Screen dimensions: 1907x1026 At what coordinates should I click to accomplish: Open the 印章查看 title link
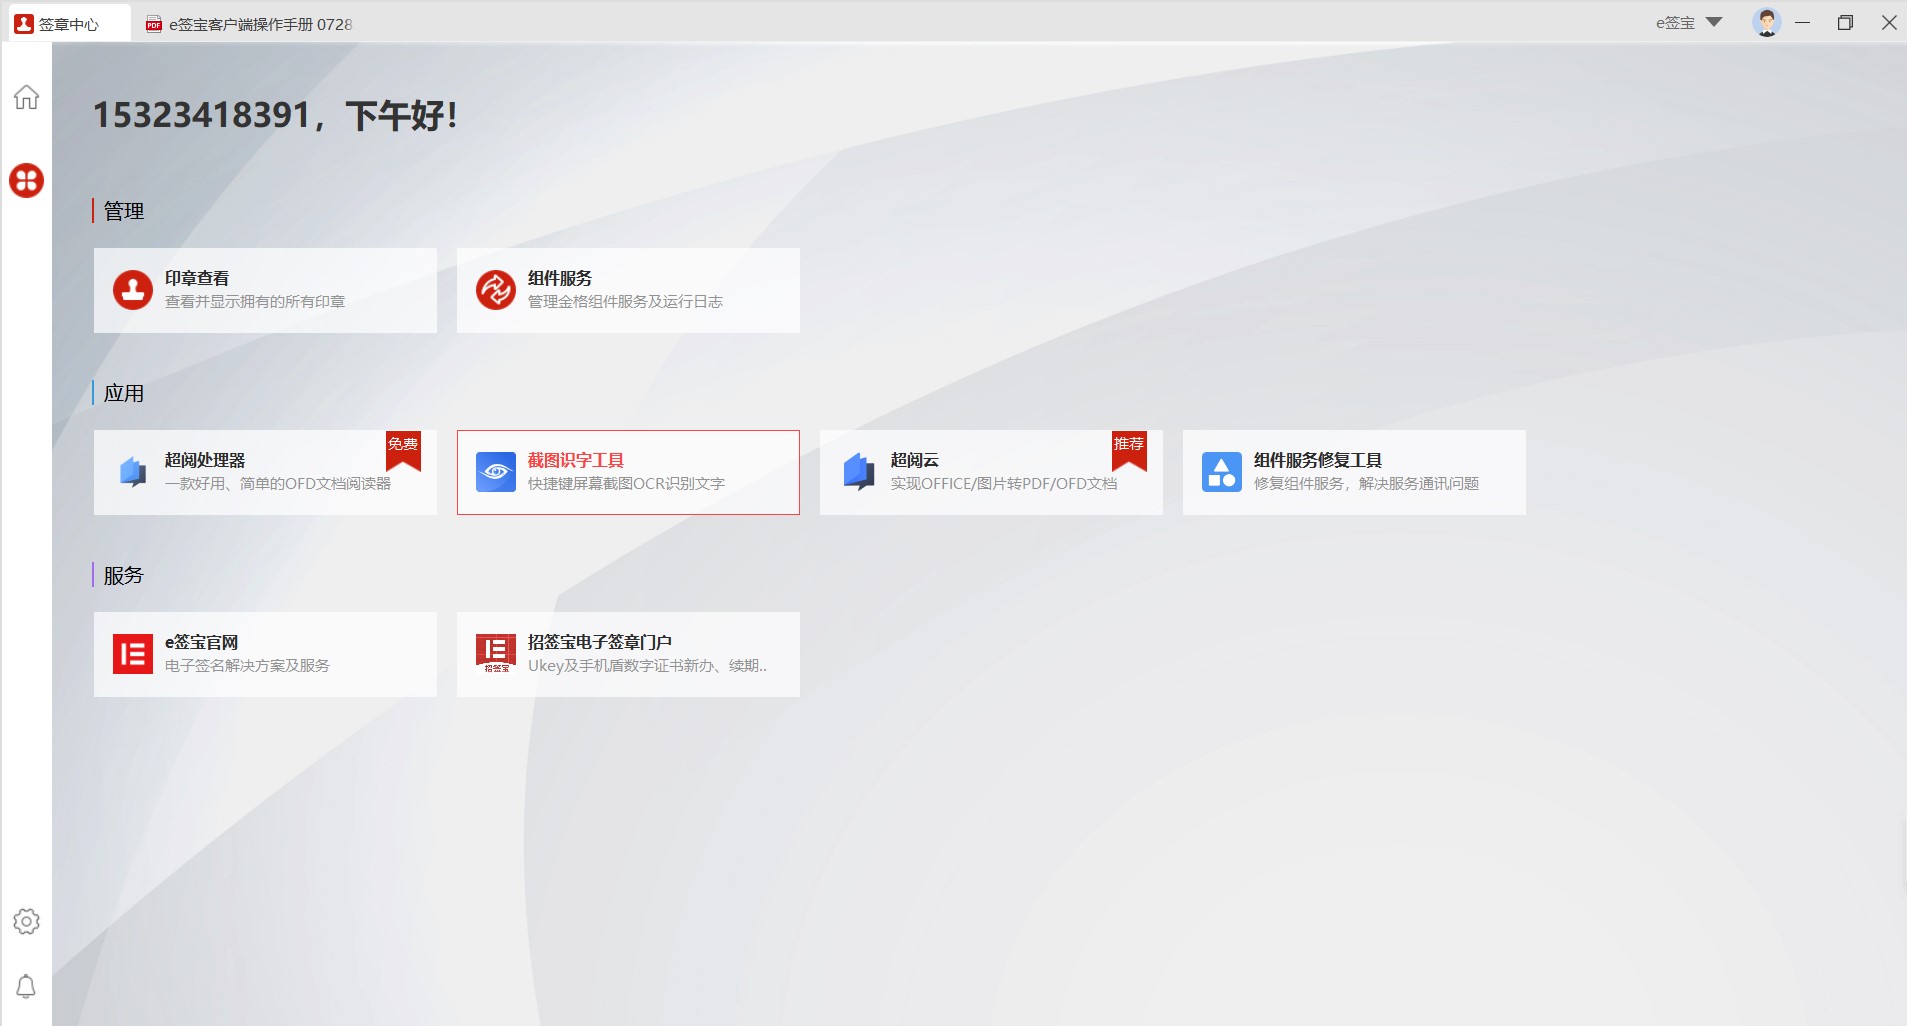(x=197, y=278)
